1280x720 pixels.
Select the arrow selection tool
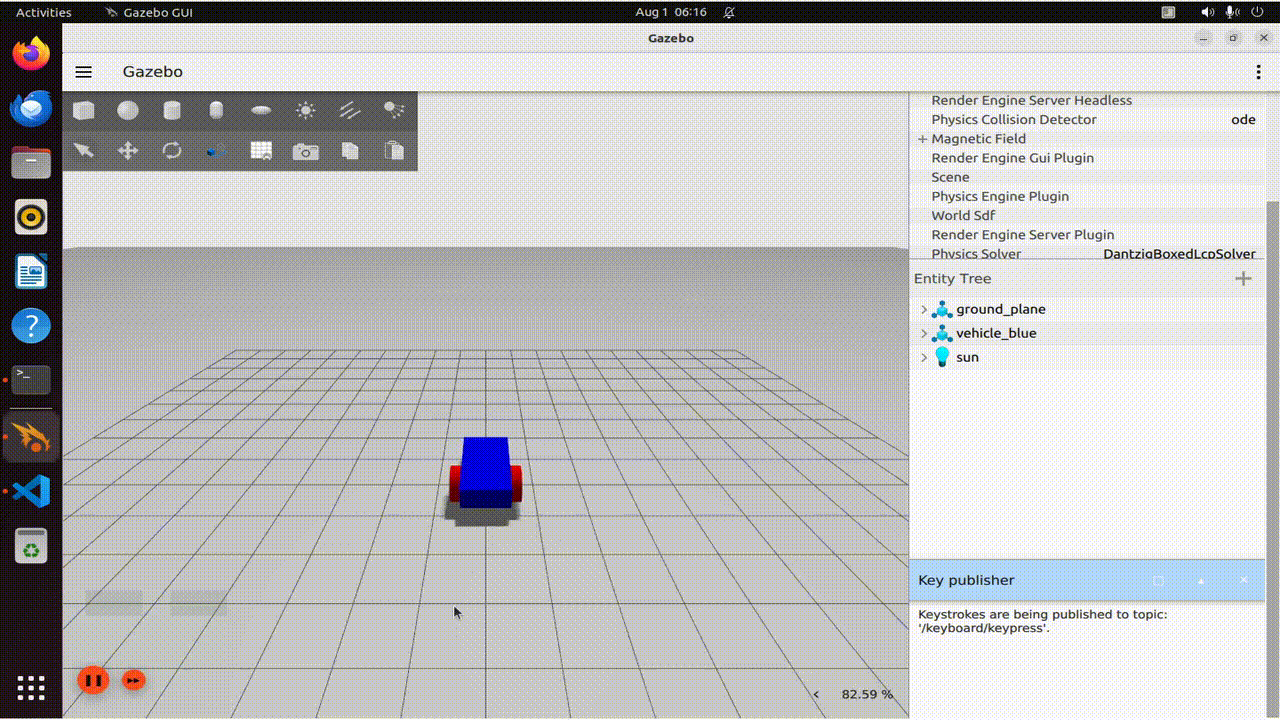point(84,149)
